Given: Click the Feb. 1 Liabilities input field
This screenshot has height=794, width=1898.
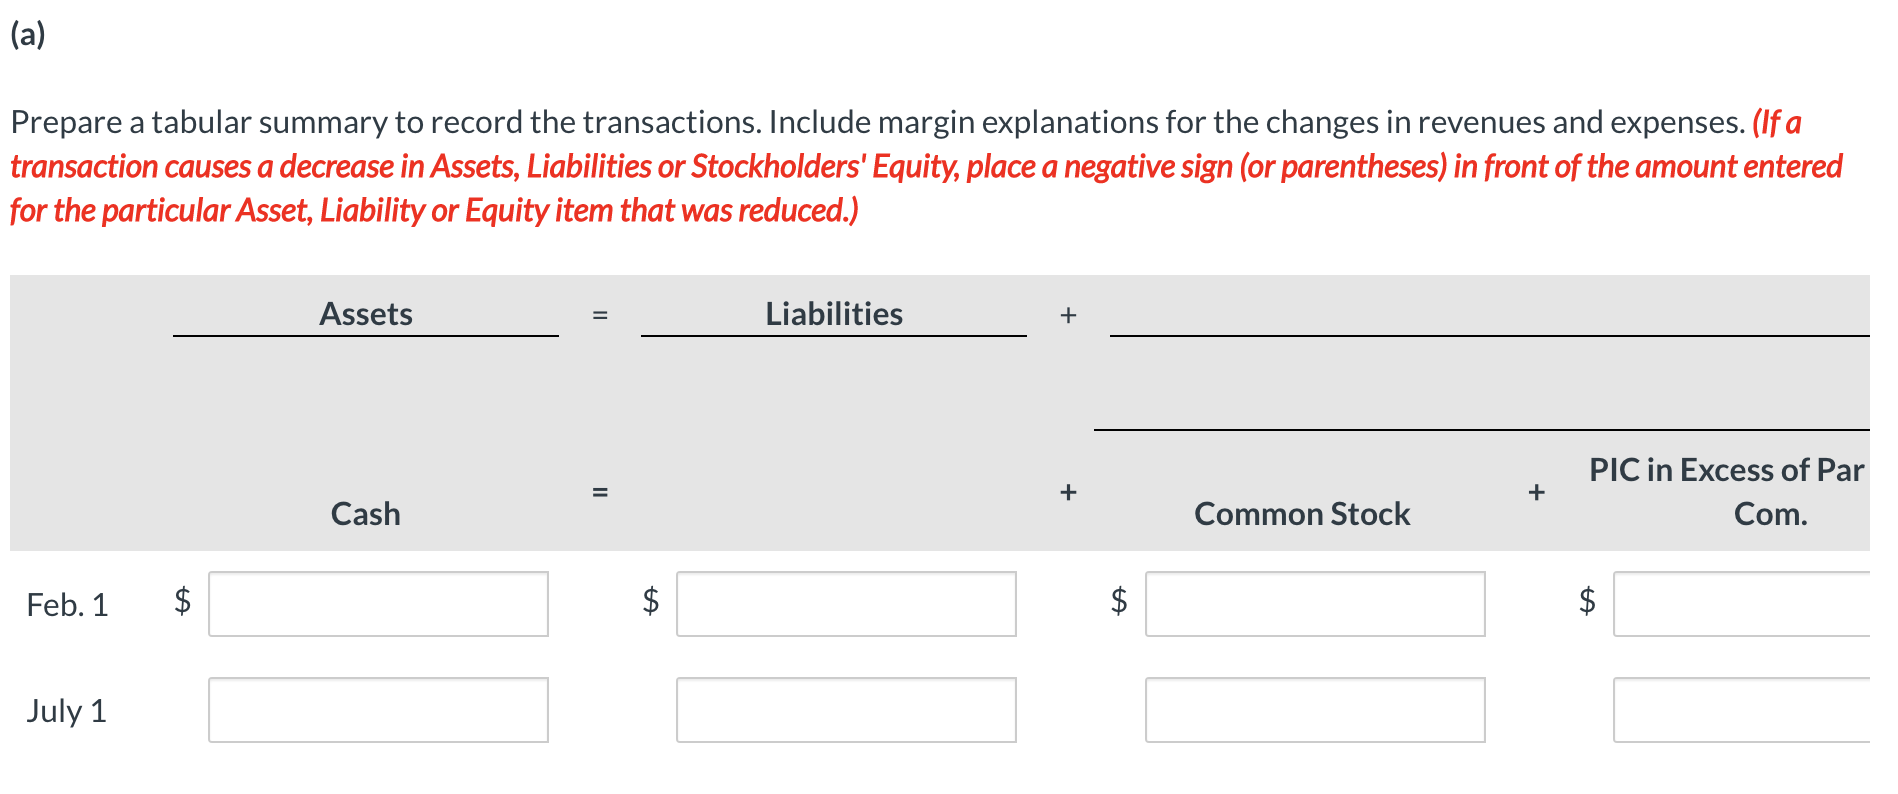Looking at the screenshot, I should coord(845,604).
